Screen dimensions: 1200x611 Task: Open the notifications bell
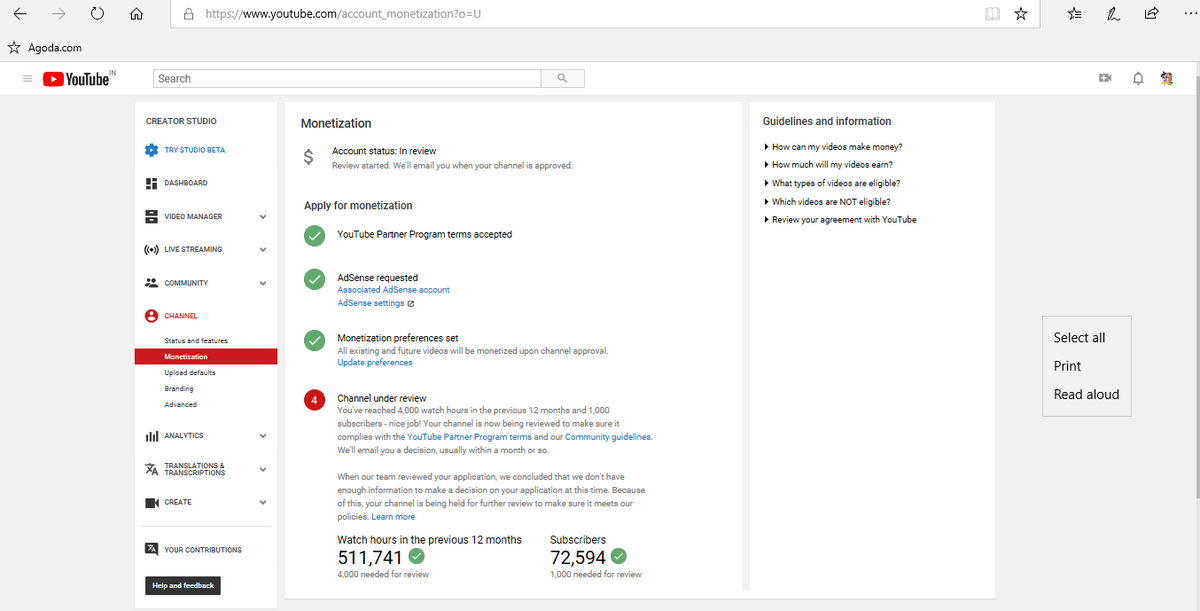[x=1138, y=79]
